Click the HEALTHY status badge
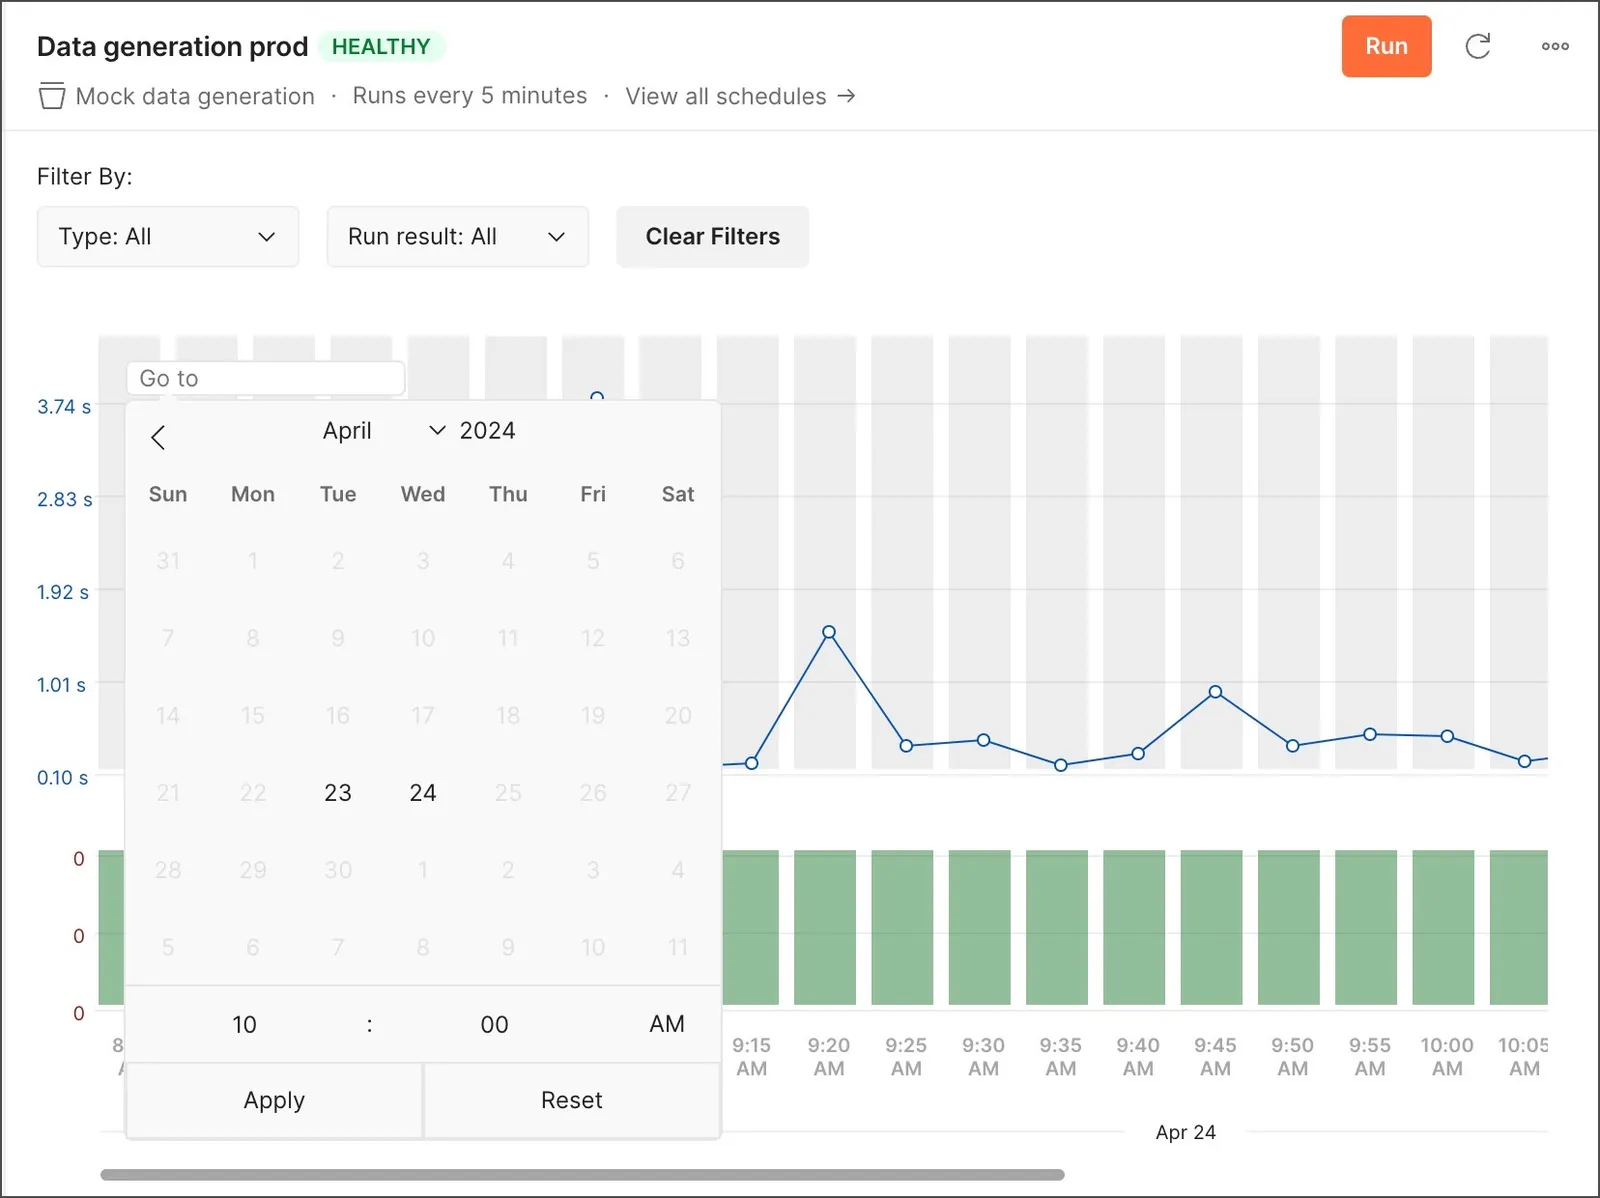 381,47
